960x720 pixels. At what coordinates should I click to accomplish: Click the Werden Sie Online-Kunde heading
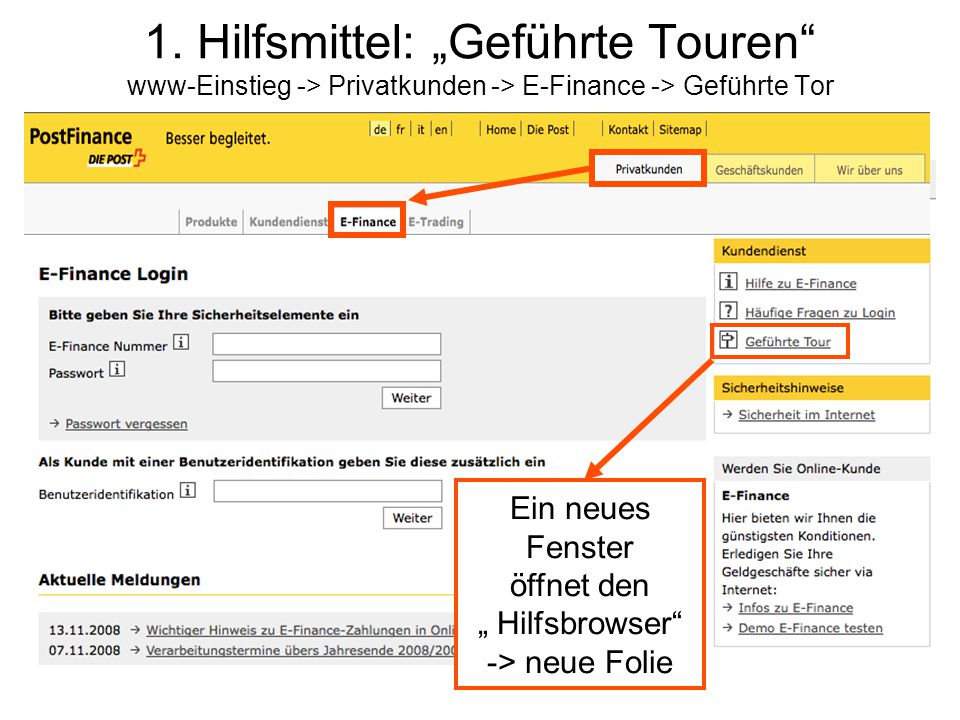tap(801, 468)
